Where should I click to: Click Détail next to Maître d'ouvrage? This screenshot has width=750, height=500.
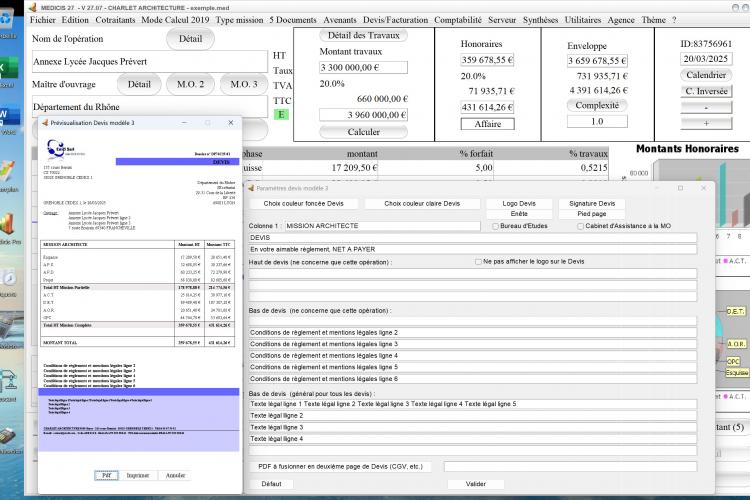139,84
